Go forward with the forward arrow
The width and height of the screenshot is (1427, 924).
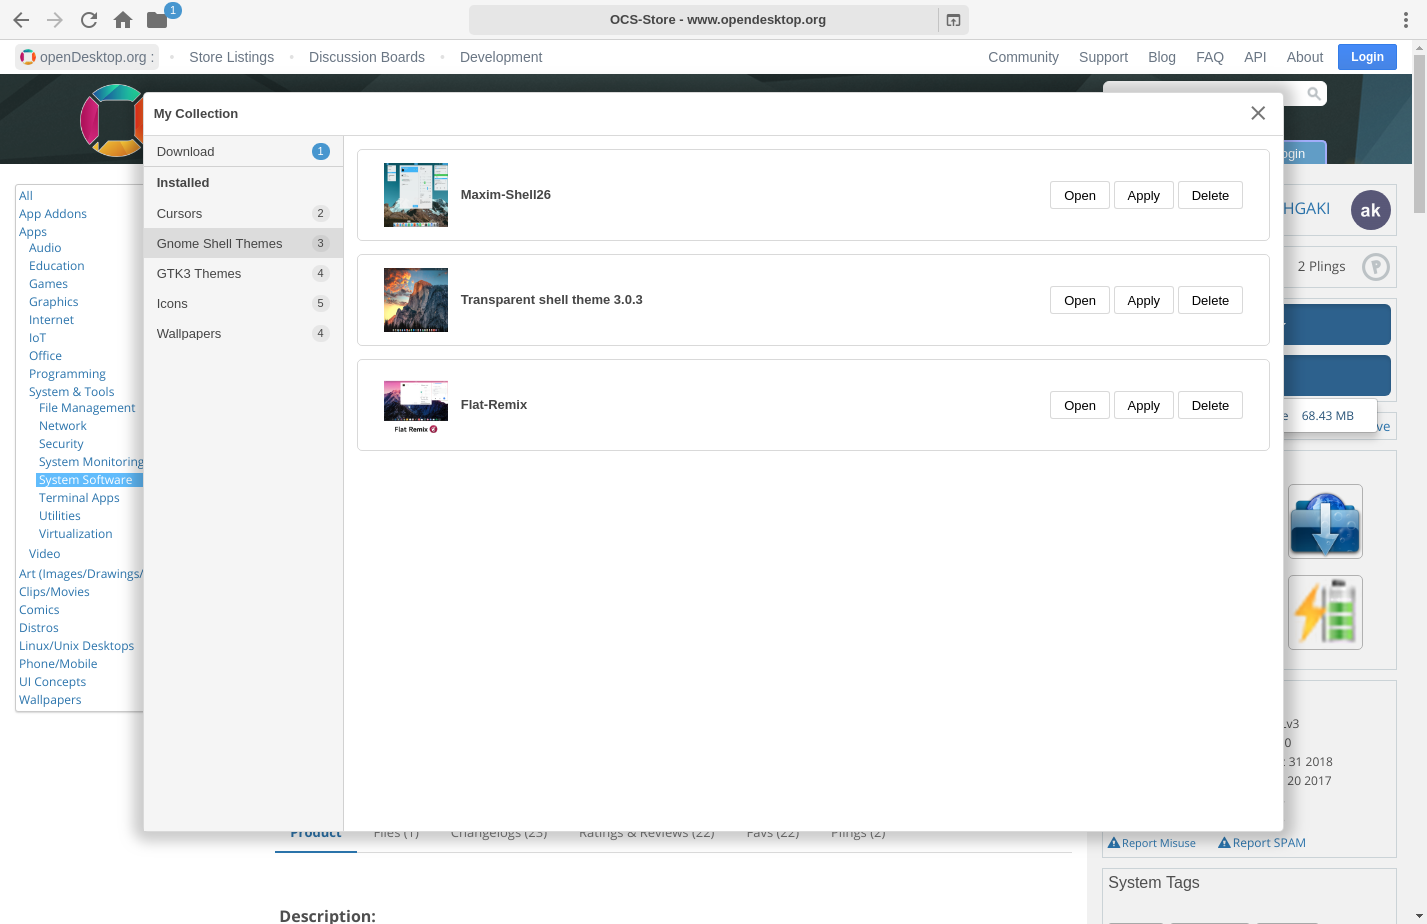[x=55, y=20]
